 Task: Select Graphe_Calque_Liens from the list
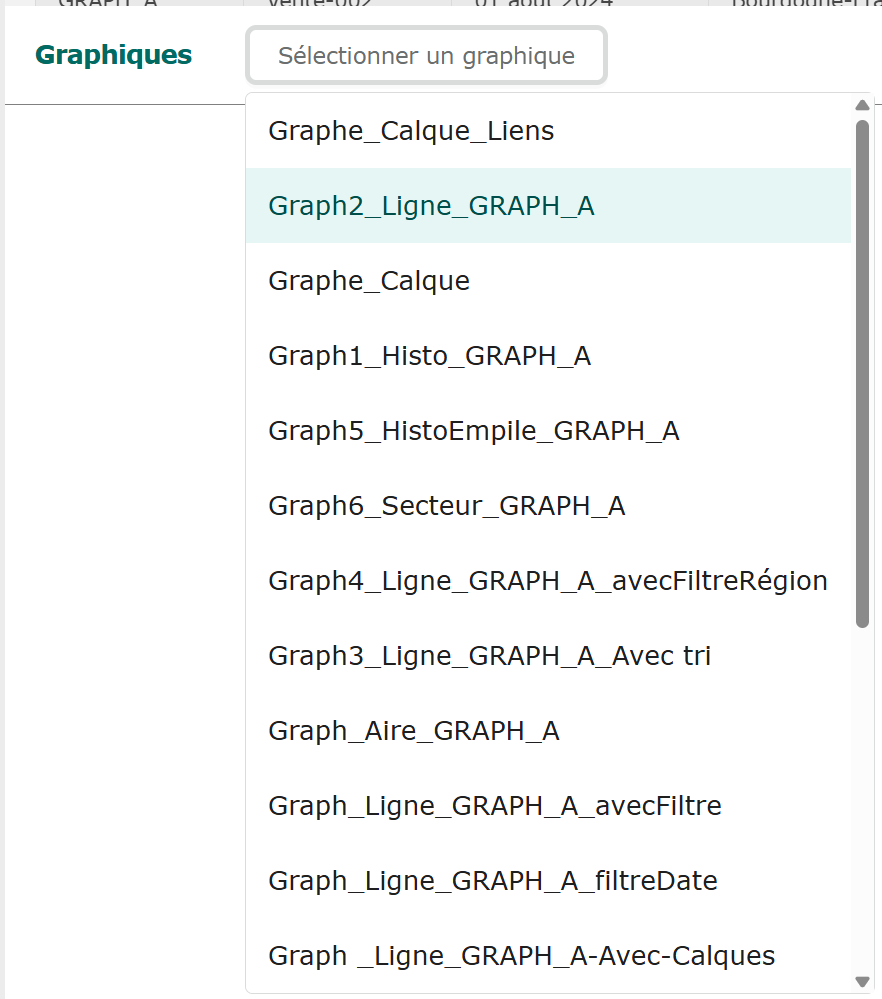pos(411,131)
